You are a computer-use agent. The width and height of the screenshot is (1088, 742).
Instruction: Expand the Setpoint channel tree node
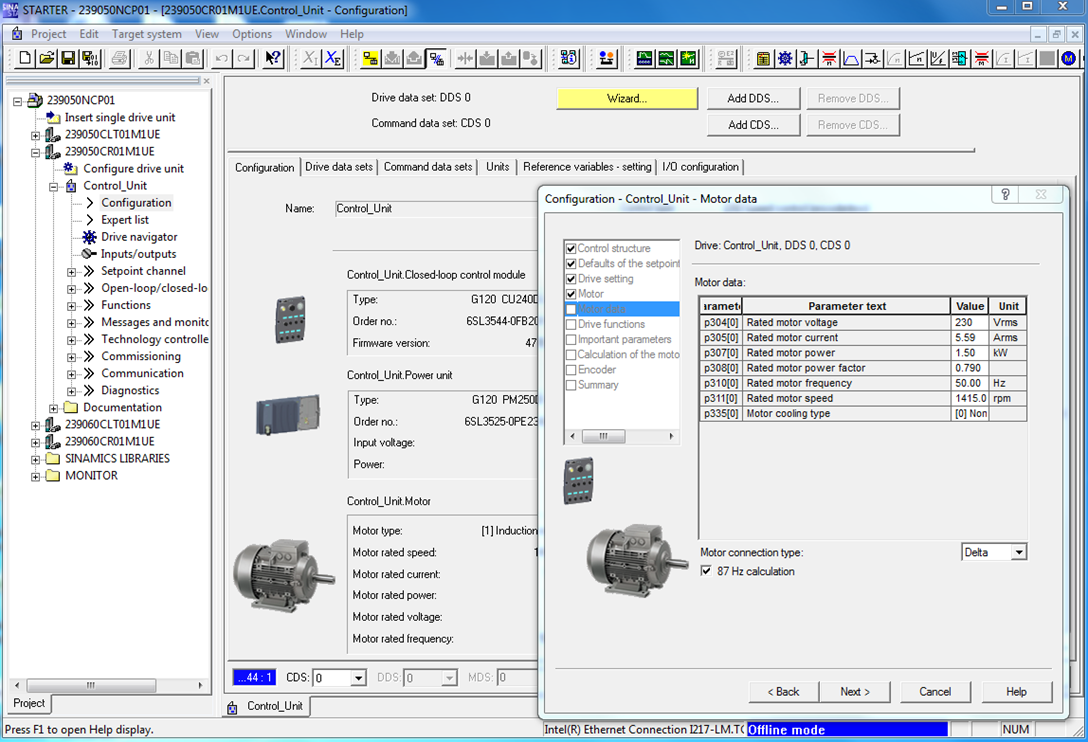point(72,271)
